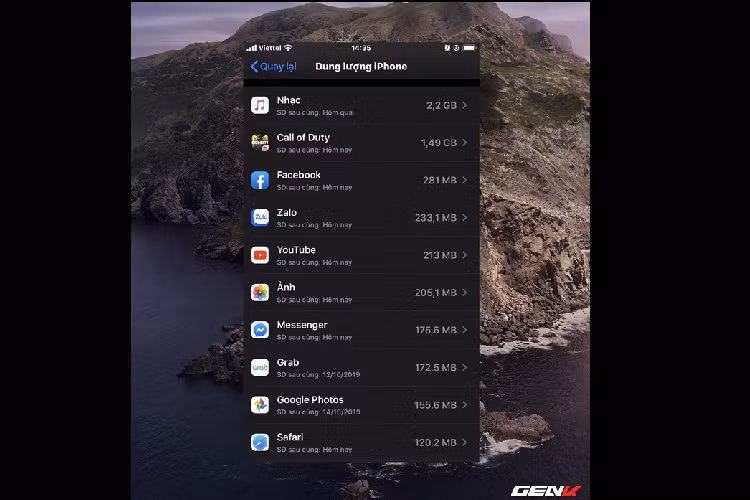750x500 pixels.
Task: Tap the alarm icon in status bar
Action: [447, 48]
